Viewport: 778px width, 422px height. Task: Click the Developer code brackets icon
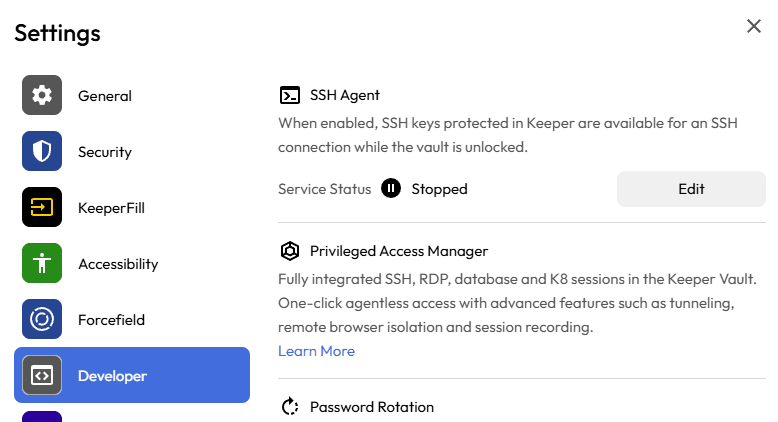pos(42,376)
